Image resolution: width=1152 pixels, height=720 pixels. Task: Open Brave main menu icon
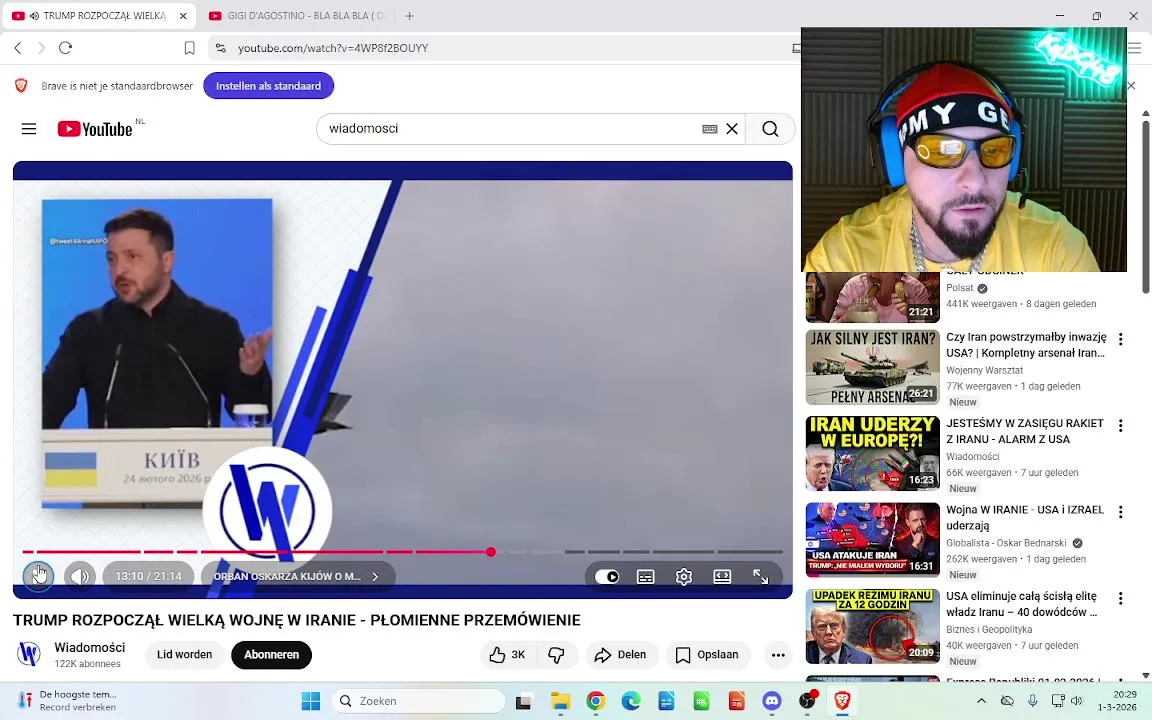1135,48
